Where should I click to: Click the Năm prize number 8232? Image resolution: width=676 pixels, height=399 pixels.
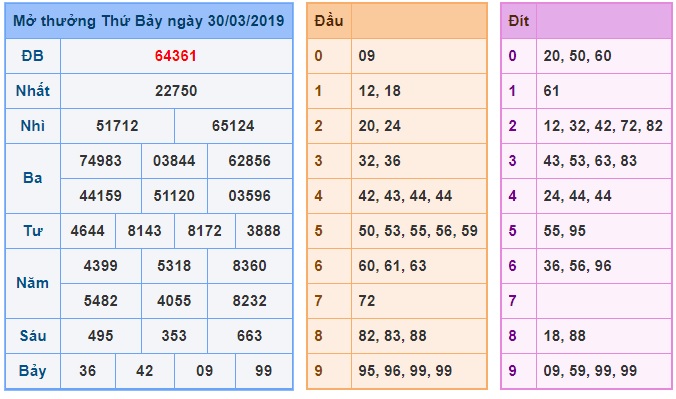(x=250, y=300)
